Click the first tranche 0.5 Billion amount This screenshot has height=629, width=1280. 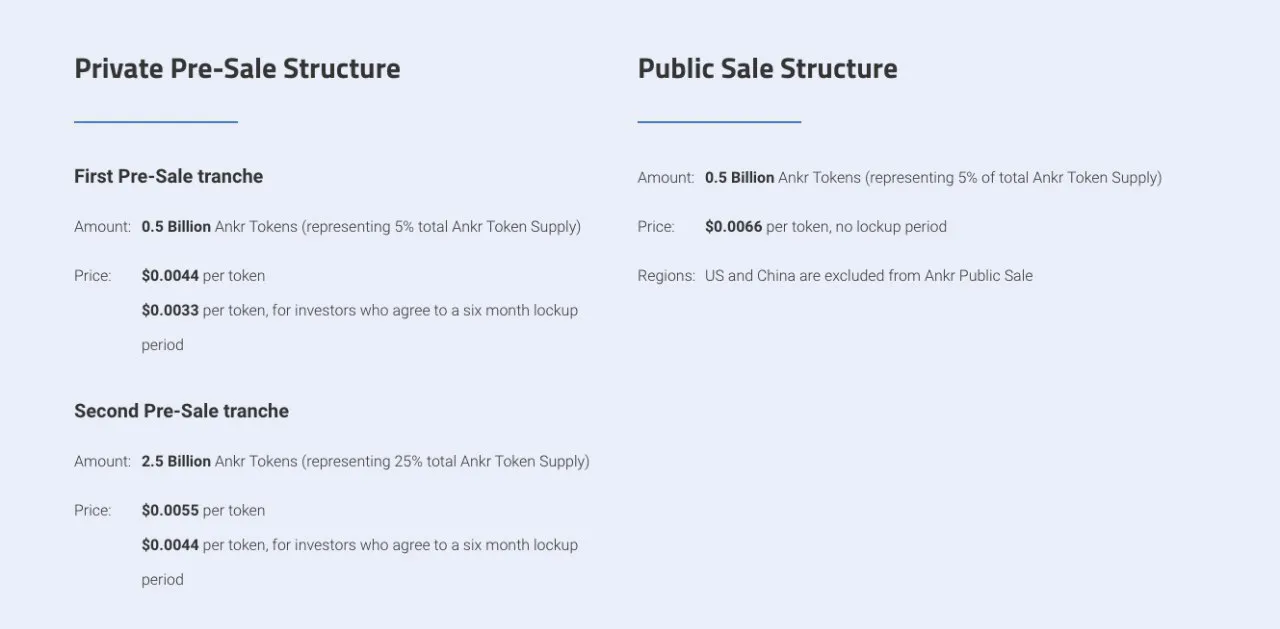click(x=176, y=227)
